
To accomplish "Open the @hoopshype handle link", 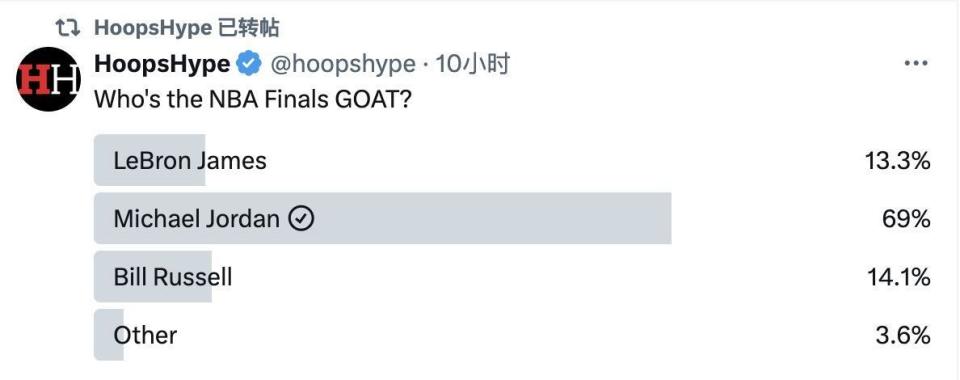I will point(343,64).
